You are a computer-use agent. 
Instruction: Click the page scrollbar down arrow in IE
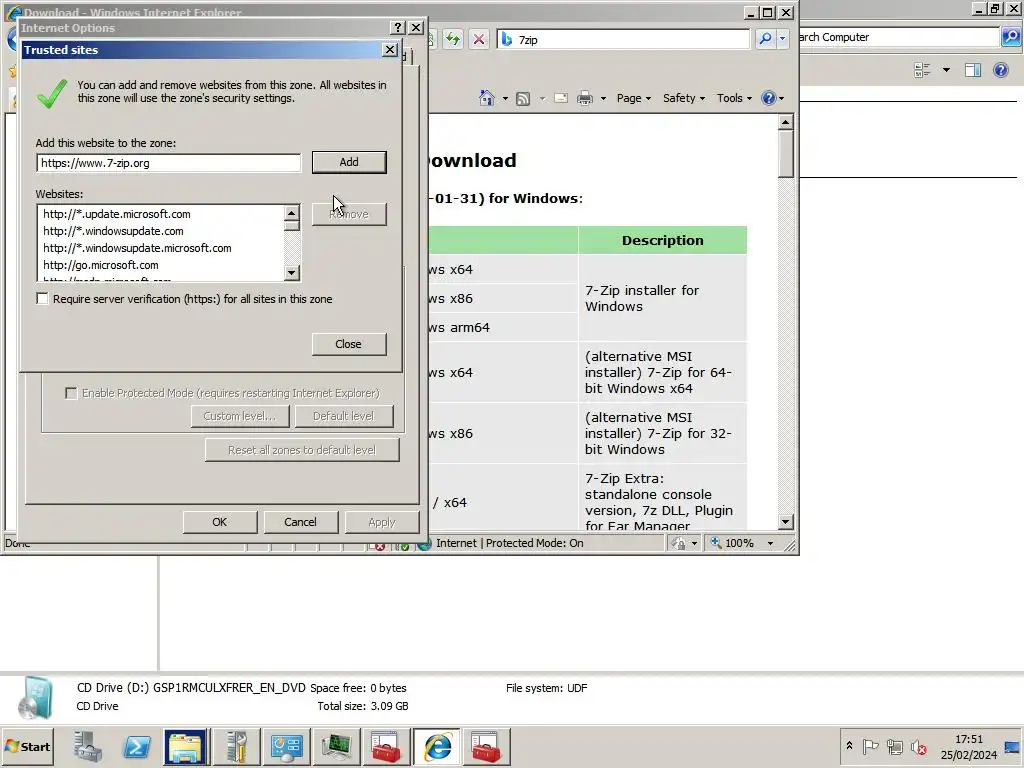tap(786, 521)
